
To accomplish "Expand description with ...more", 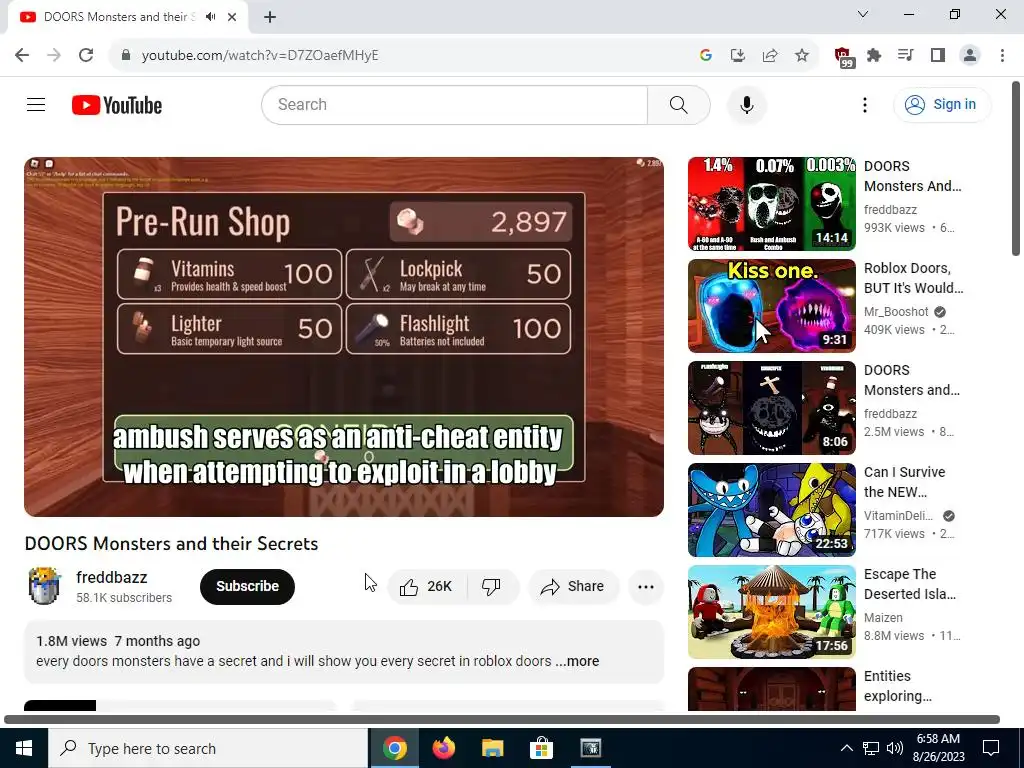I will click(x=577, y=661).
